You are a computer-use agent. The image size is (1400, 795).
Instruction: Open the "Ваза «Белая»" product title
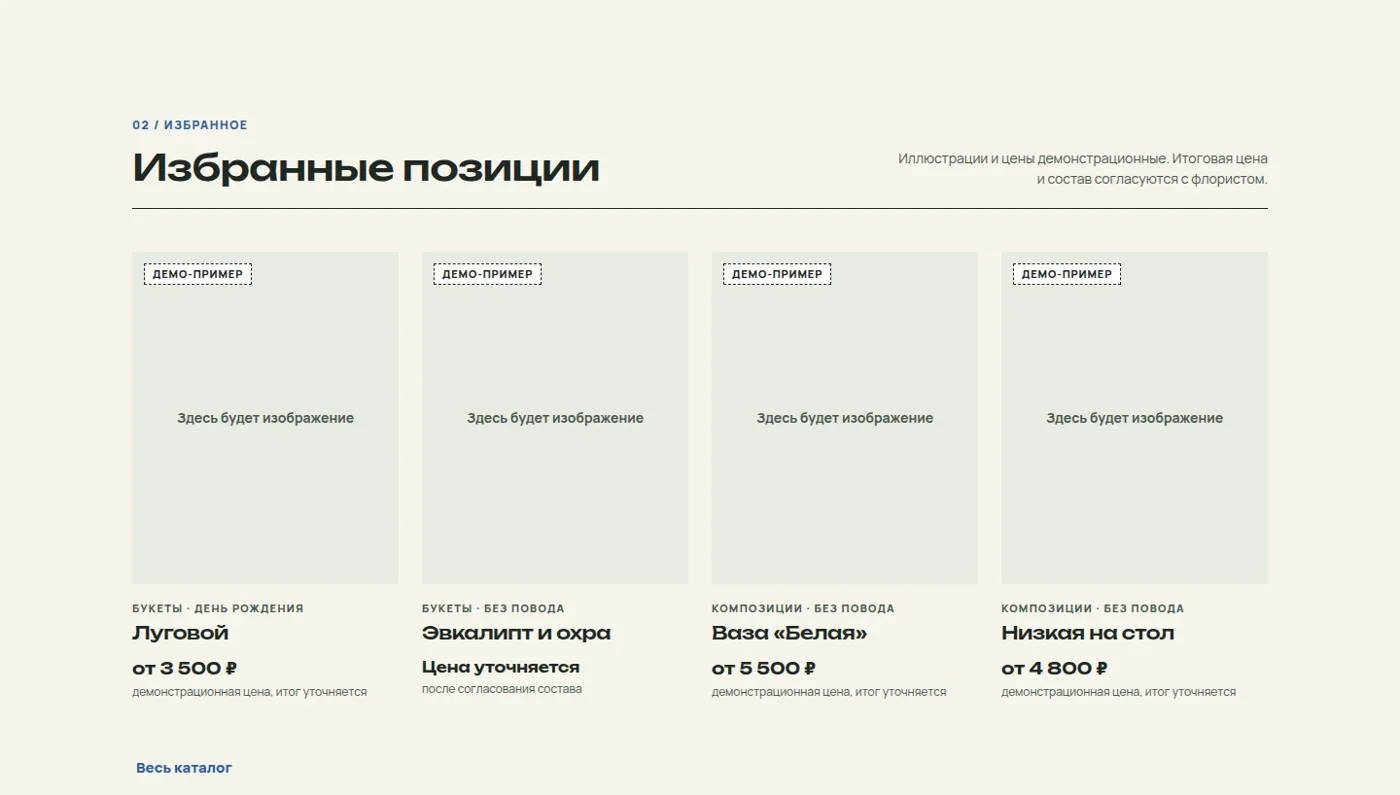[x=789, y=633]
